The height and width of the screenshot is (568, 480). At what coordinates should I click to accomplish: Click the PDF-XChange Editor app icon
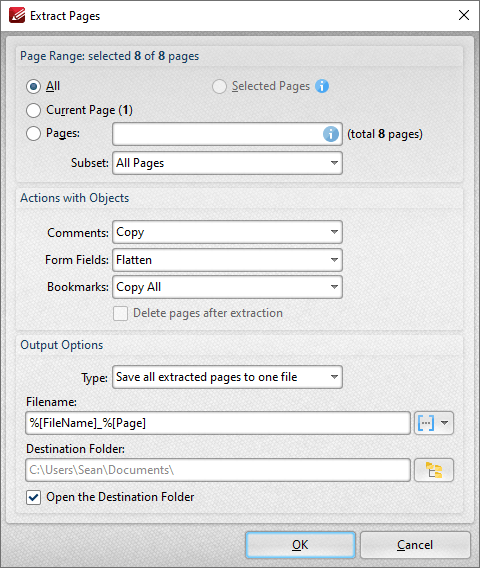click(17, 16)
